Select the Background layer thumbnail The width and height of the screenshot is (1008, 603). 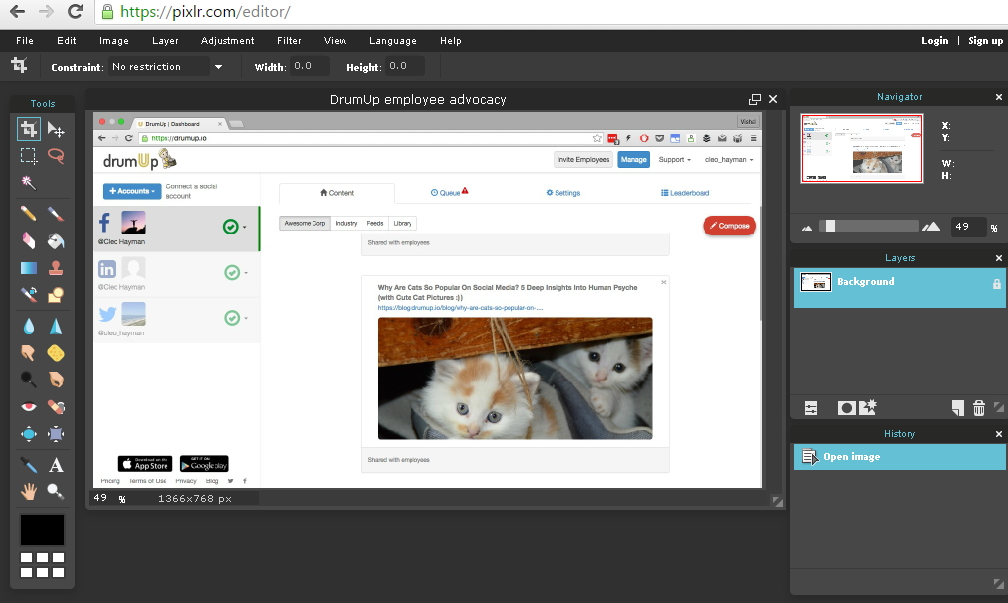[816, 282]
